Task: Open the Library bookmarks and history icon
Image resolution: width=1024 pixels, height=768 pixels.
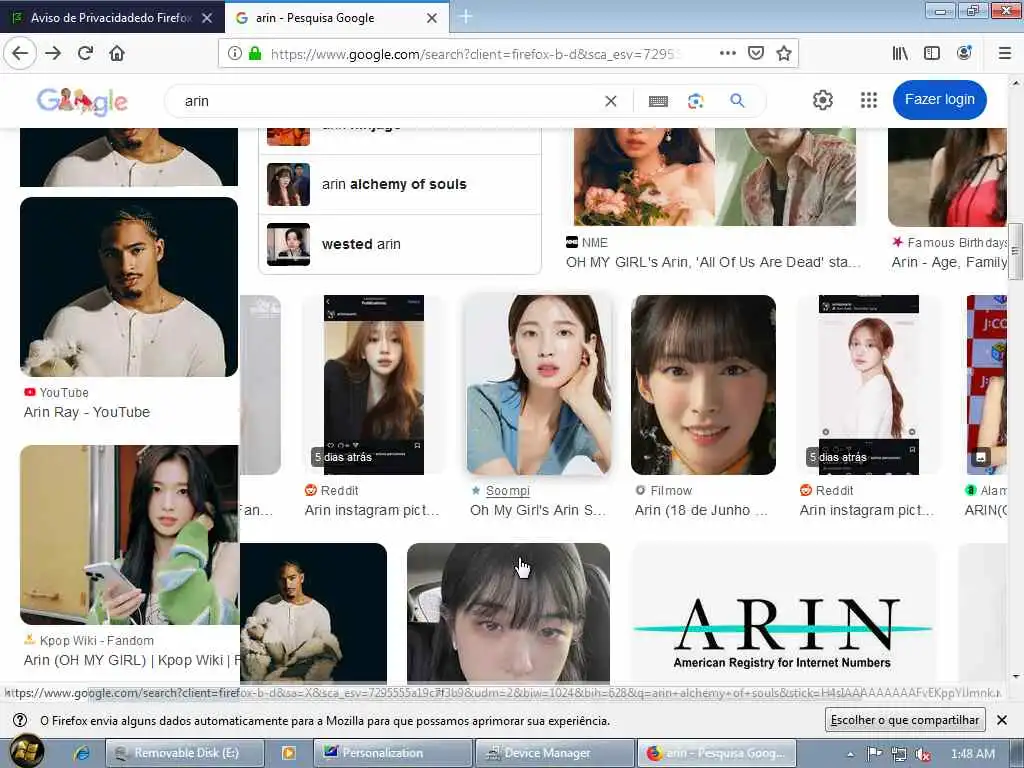Action: pos(900,53)
